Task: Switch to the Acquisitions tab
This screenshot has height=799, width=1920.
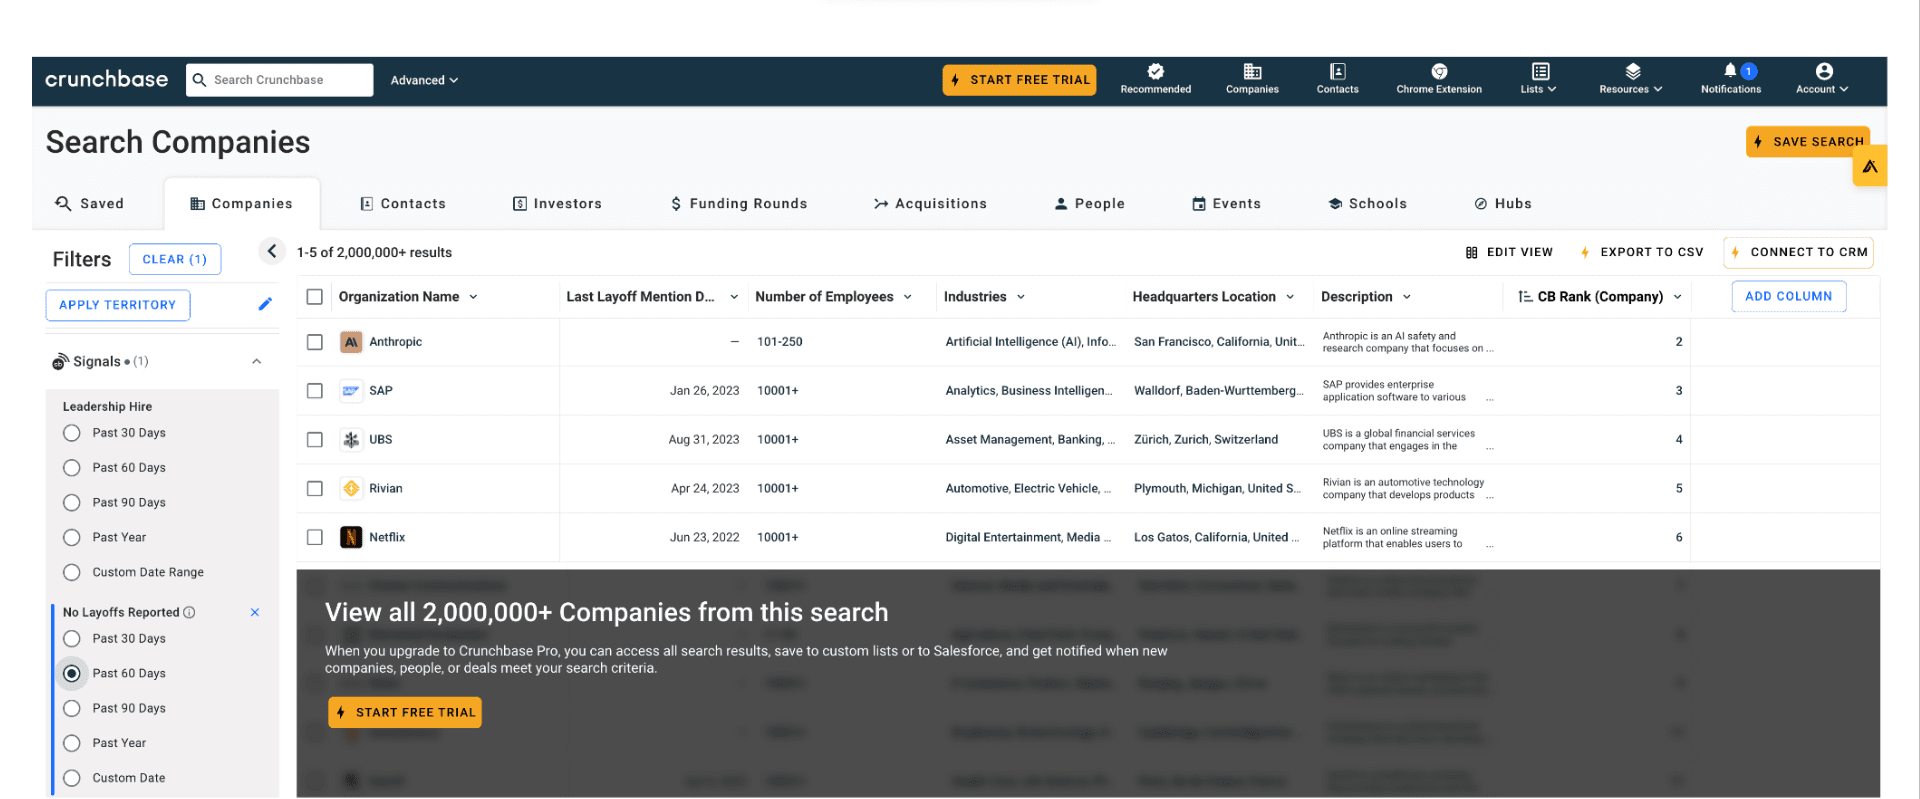Action: (x=930, y=204)
